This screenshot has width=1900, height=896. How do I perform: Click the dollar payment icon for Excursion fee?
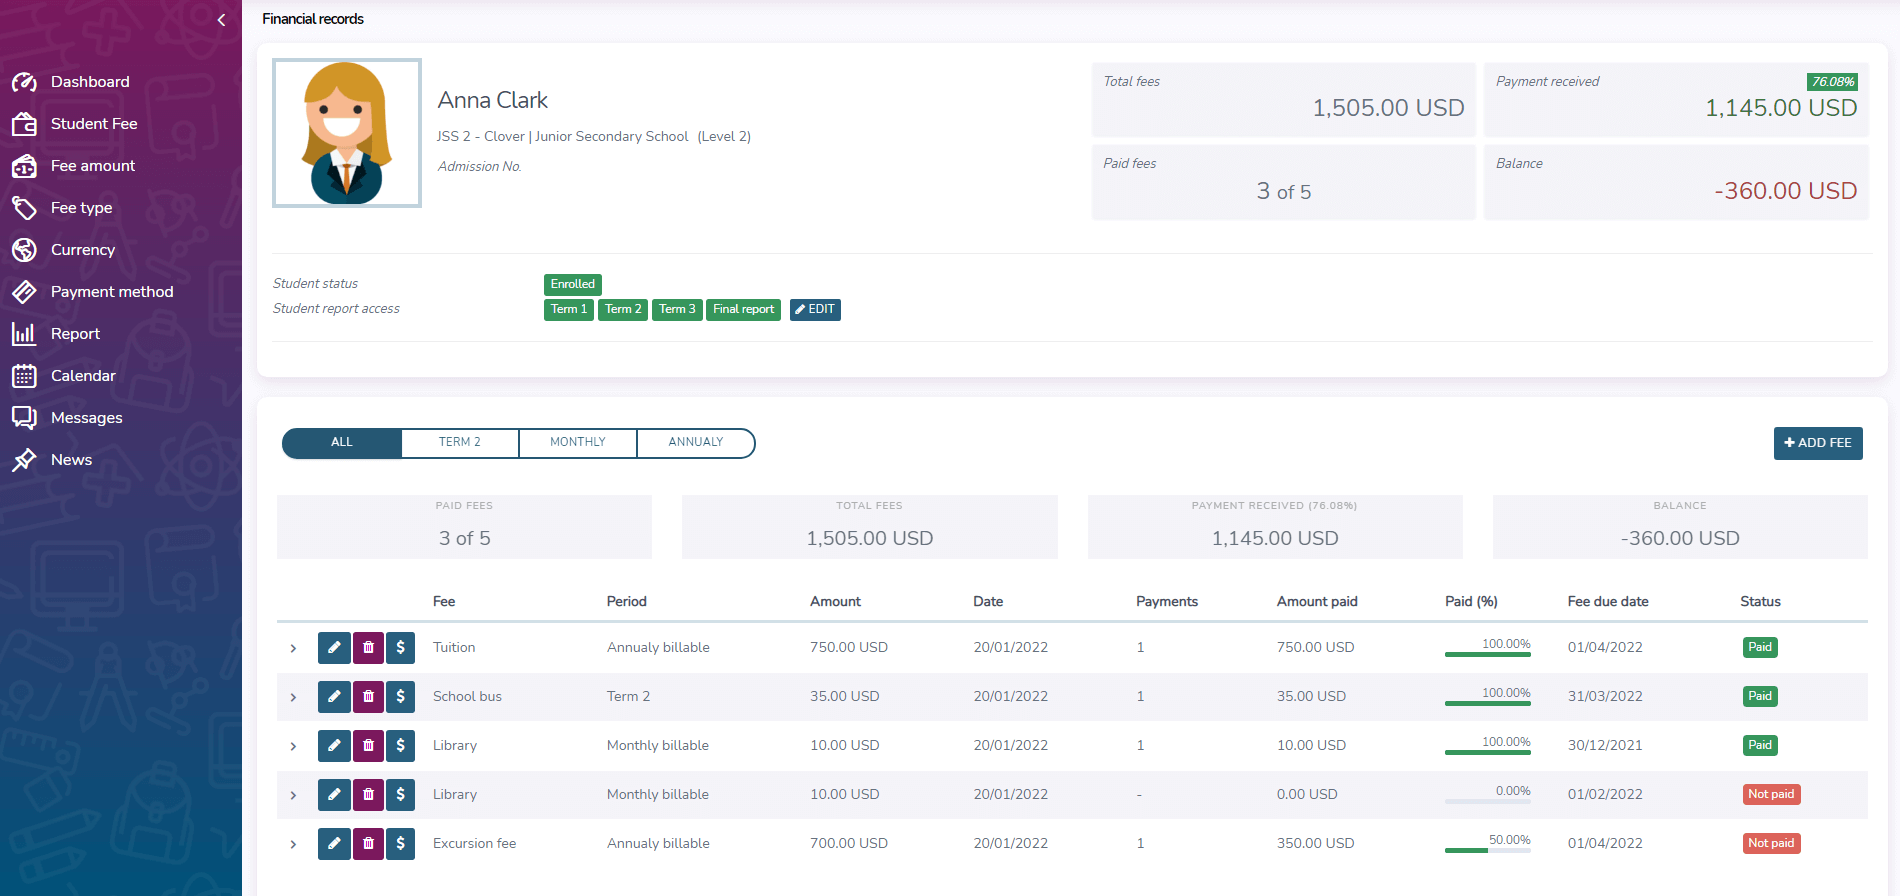(401, 844)
